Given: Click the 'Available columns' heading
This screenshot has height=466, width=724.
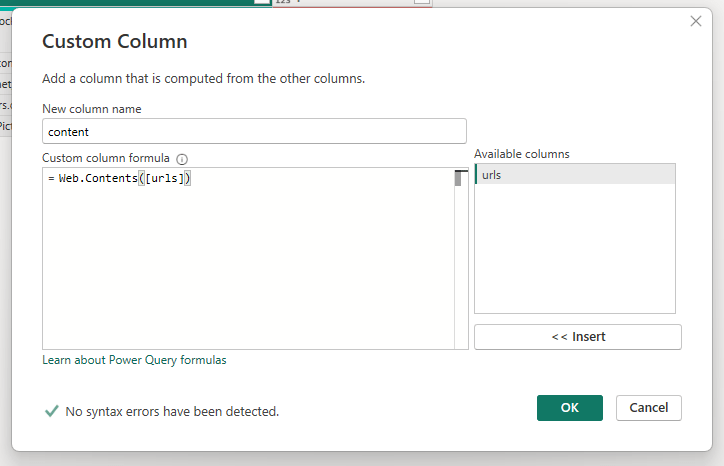Looking at the screenshot, I should point(521,154).
